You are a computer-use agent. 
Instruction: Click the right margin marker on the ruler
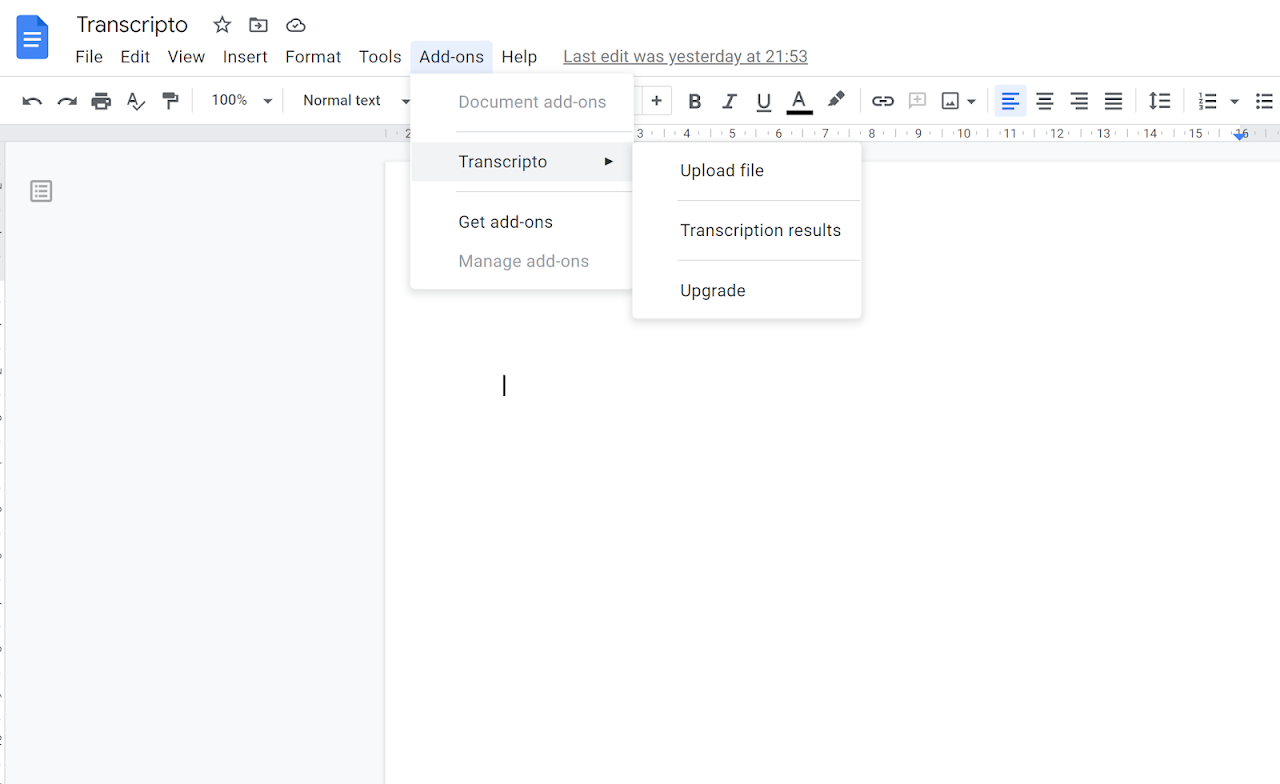coord(1241,135)
